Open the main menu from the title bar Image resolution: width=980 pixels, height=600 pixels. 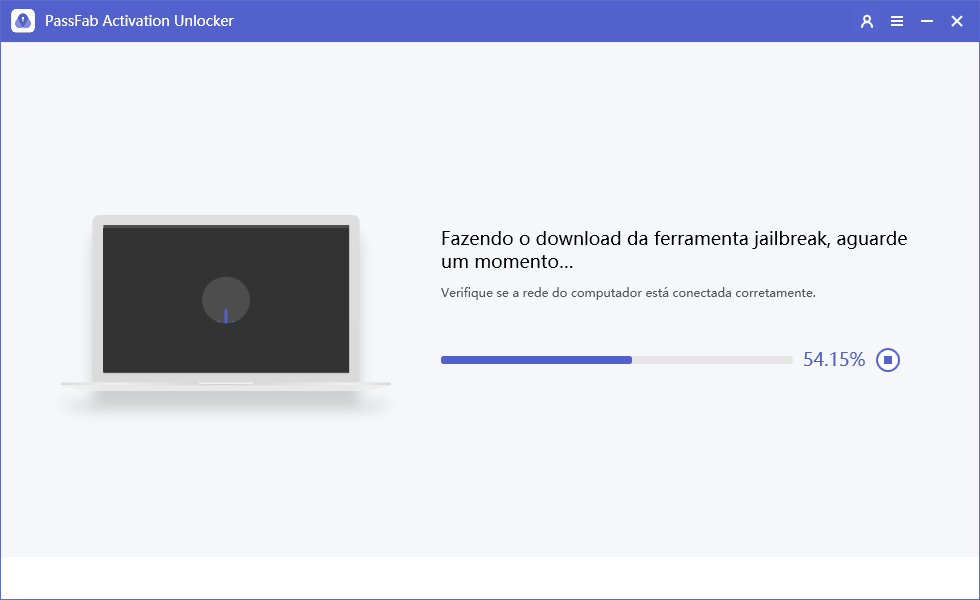(x=897, y=20)
